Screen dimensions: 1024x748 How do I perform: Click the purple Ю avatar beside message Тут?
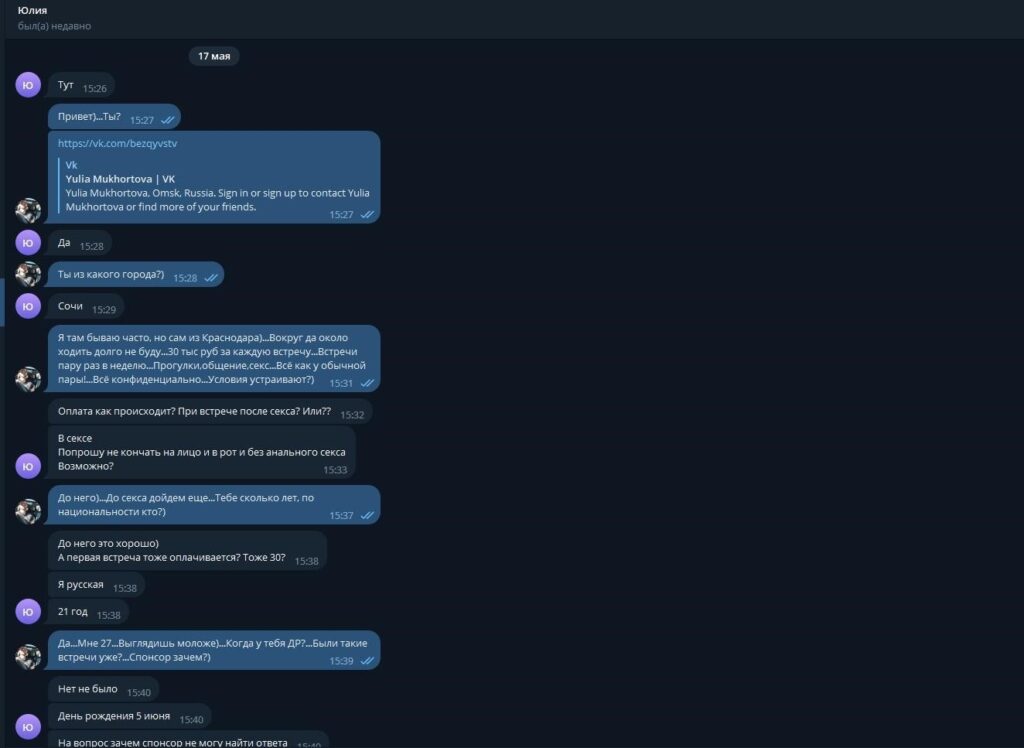(x=28, y=85)
